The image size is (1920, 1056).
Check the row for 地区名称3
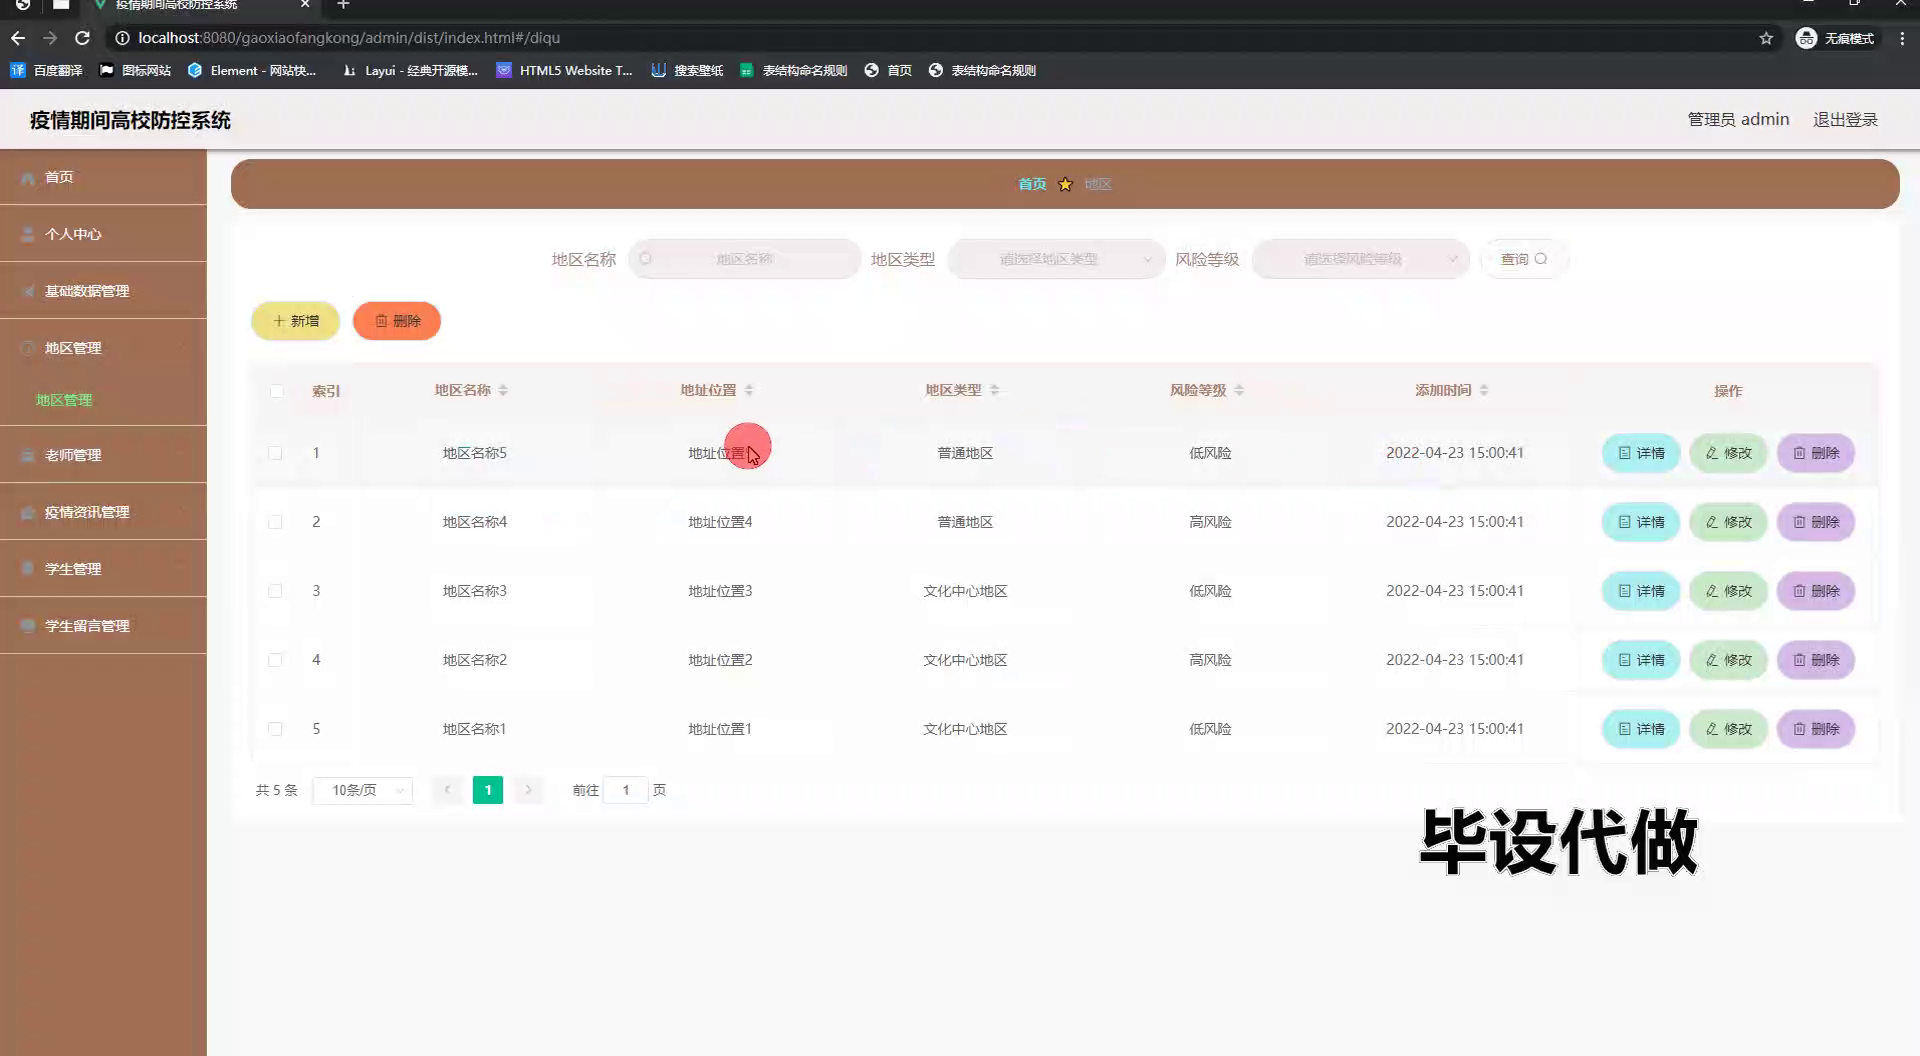(x=275, y=591)
